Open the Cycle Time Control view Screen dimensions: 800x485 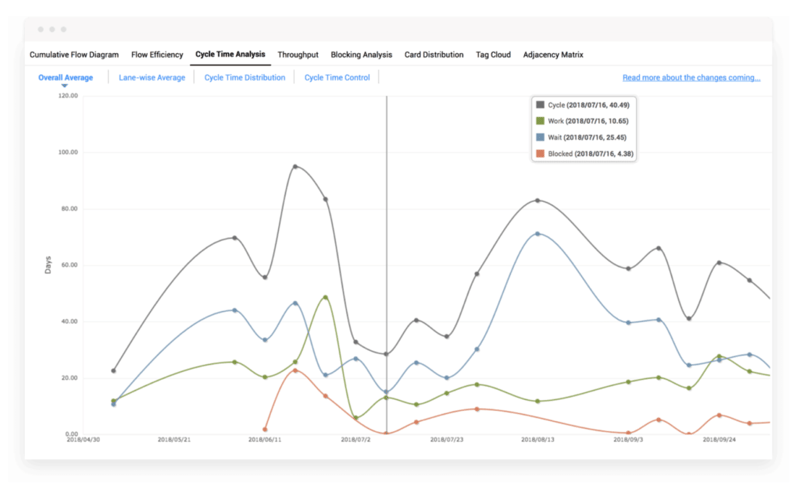337,78
